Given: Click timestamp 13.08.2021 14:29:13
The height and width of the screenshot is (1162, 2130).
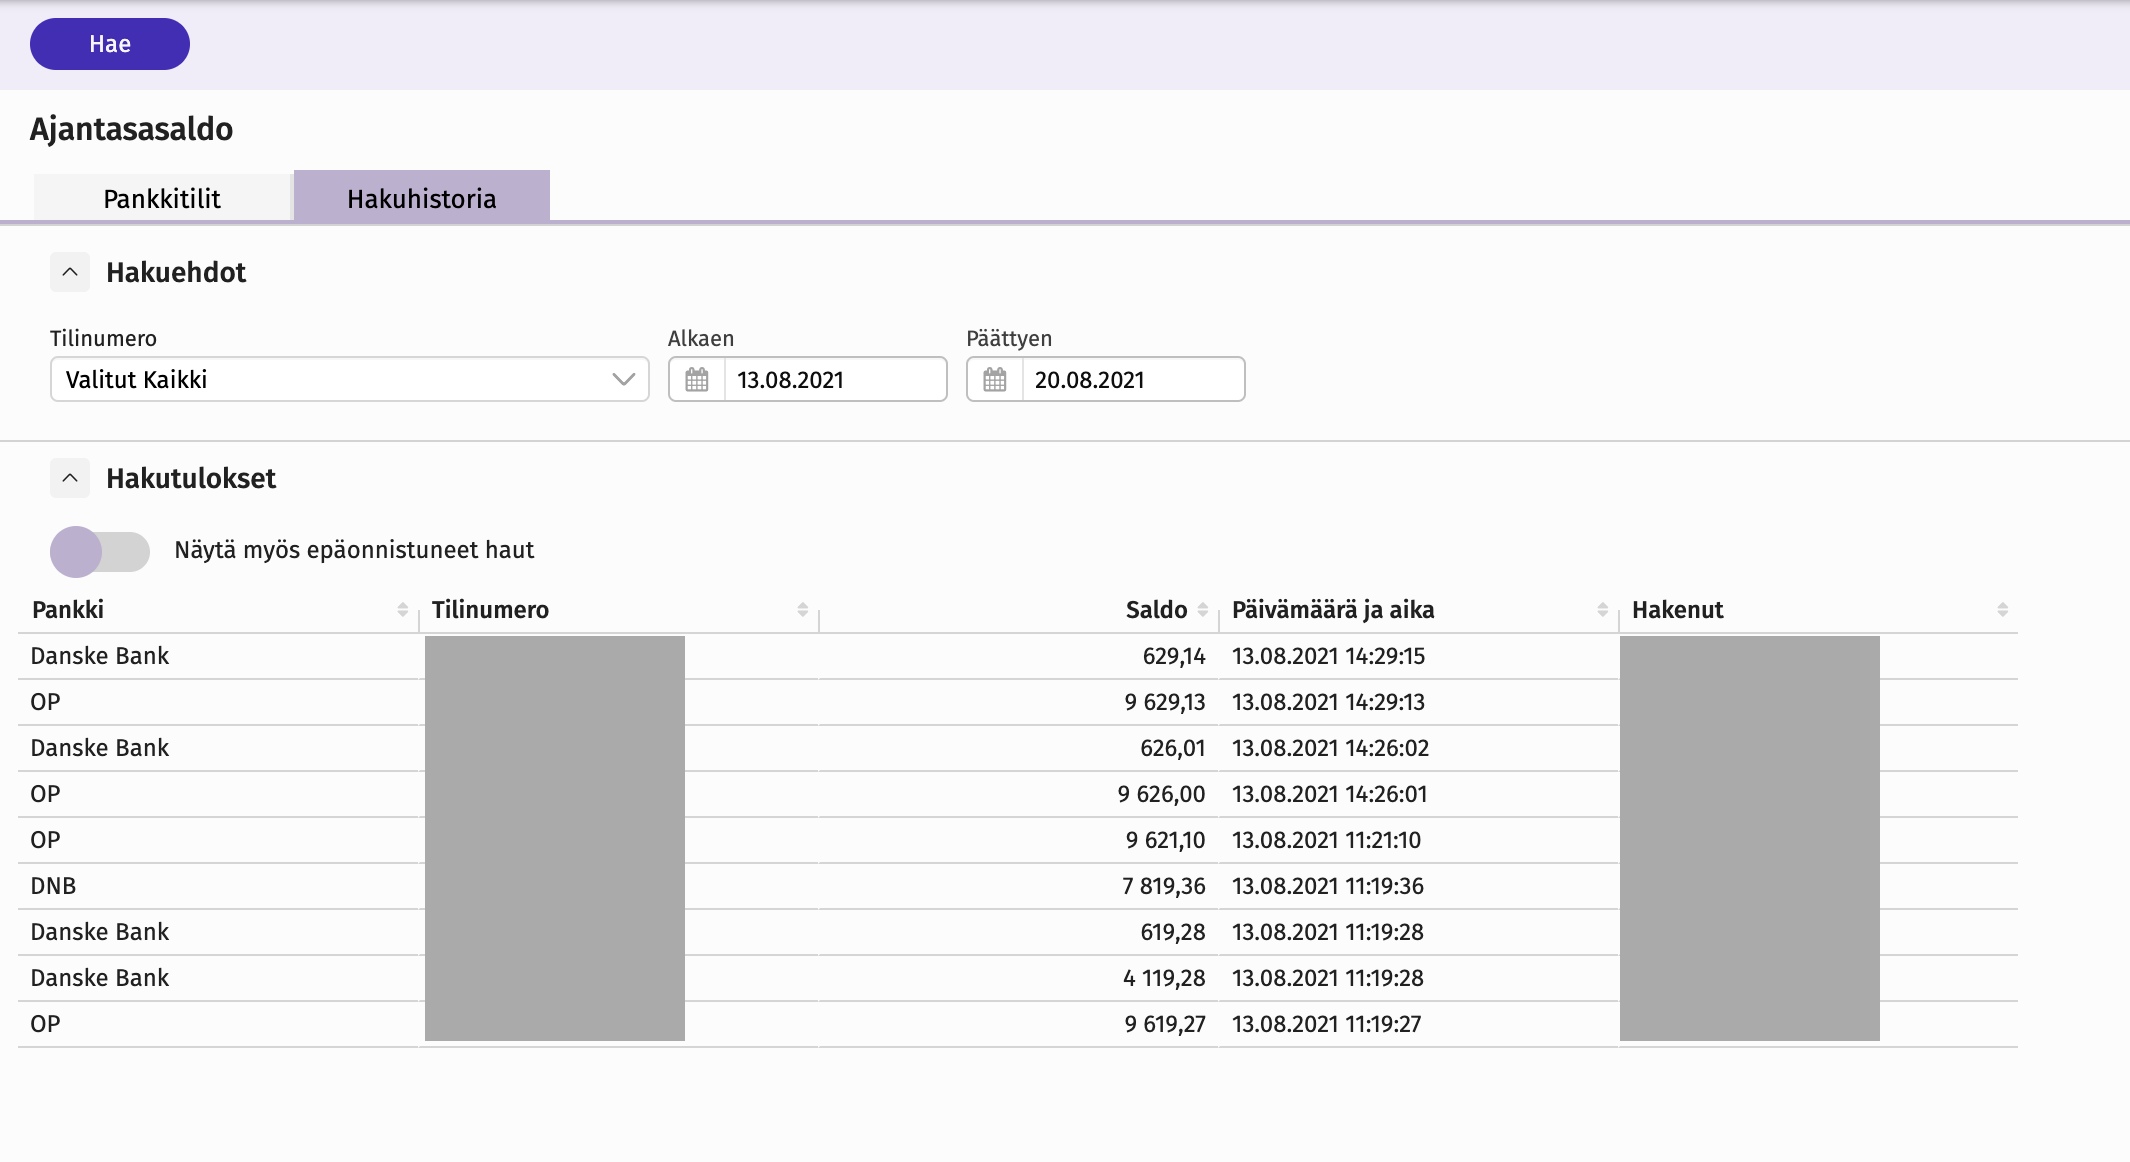Looking at the screenshot, I should click(x=1329, y=702).
